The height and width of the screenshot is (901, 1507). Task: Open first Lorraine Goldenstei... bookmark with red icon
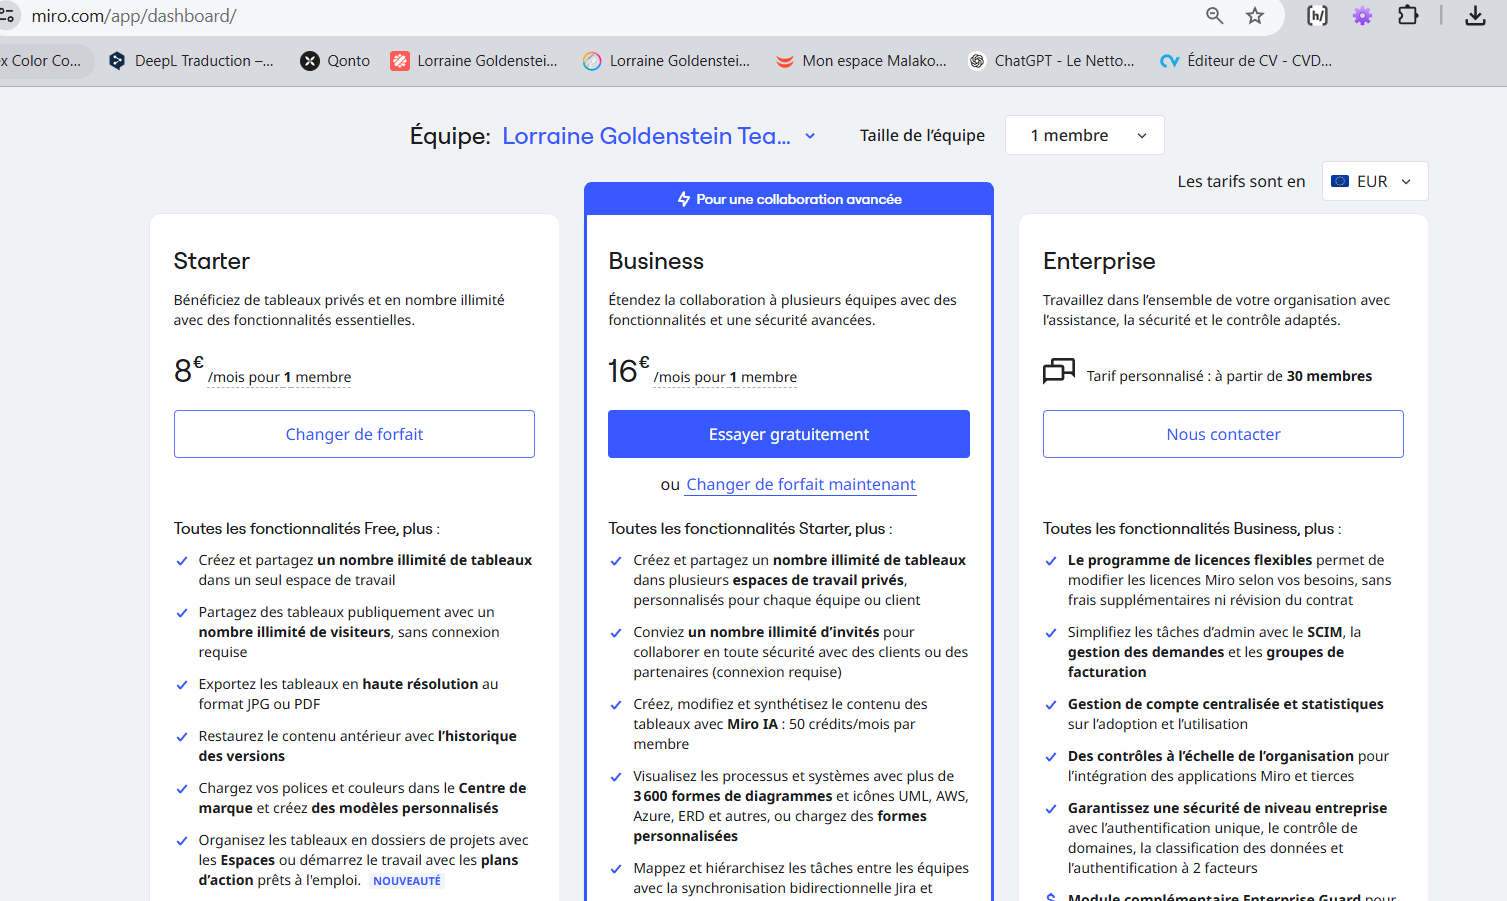tap(474, 61)
